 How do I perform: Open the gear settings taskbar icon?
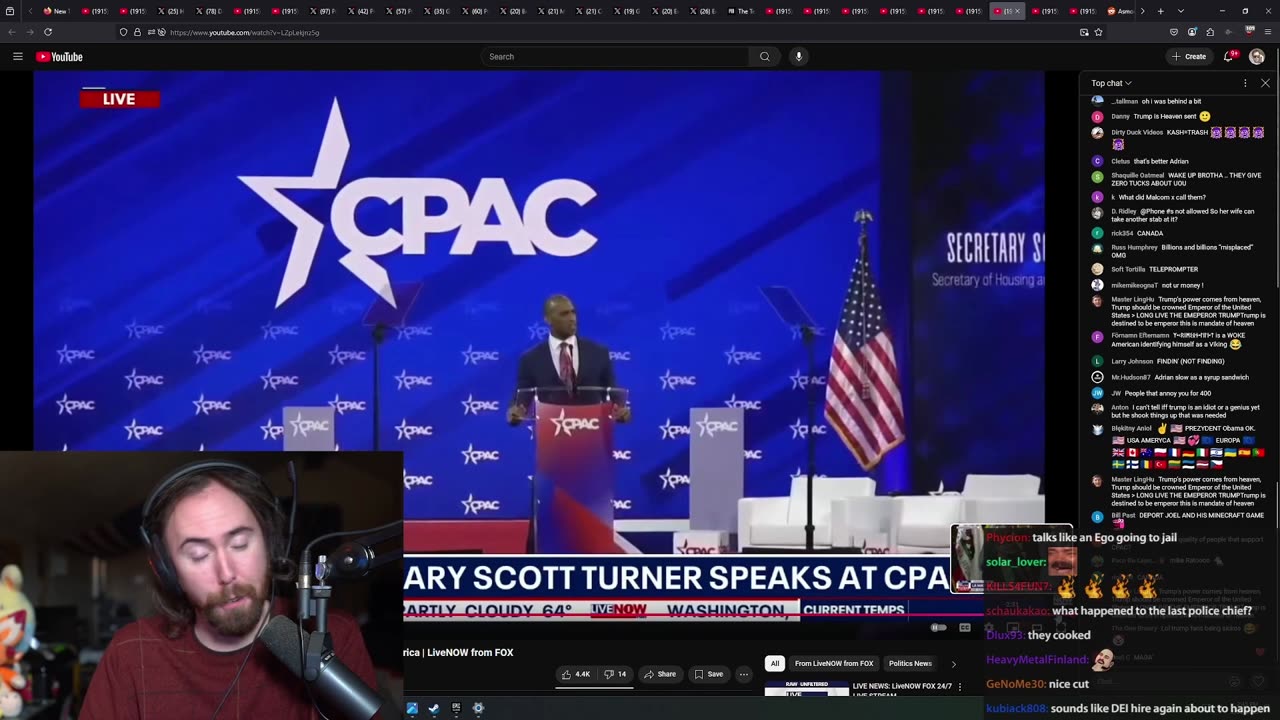pos(478,708)
